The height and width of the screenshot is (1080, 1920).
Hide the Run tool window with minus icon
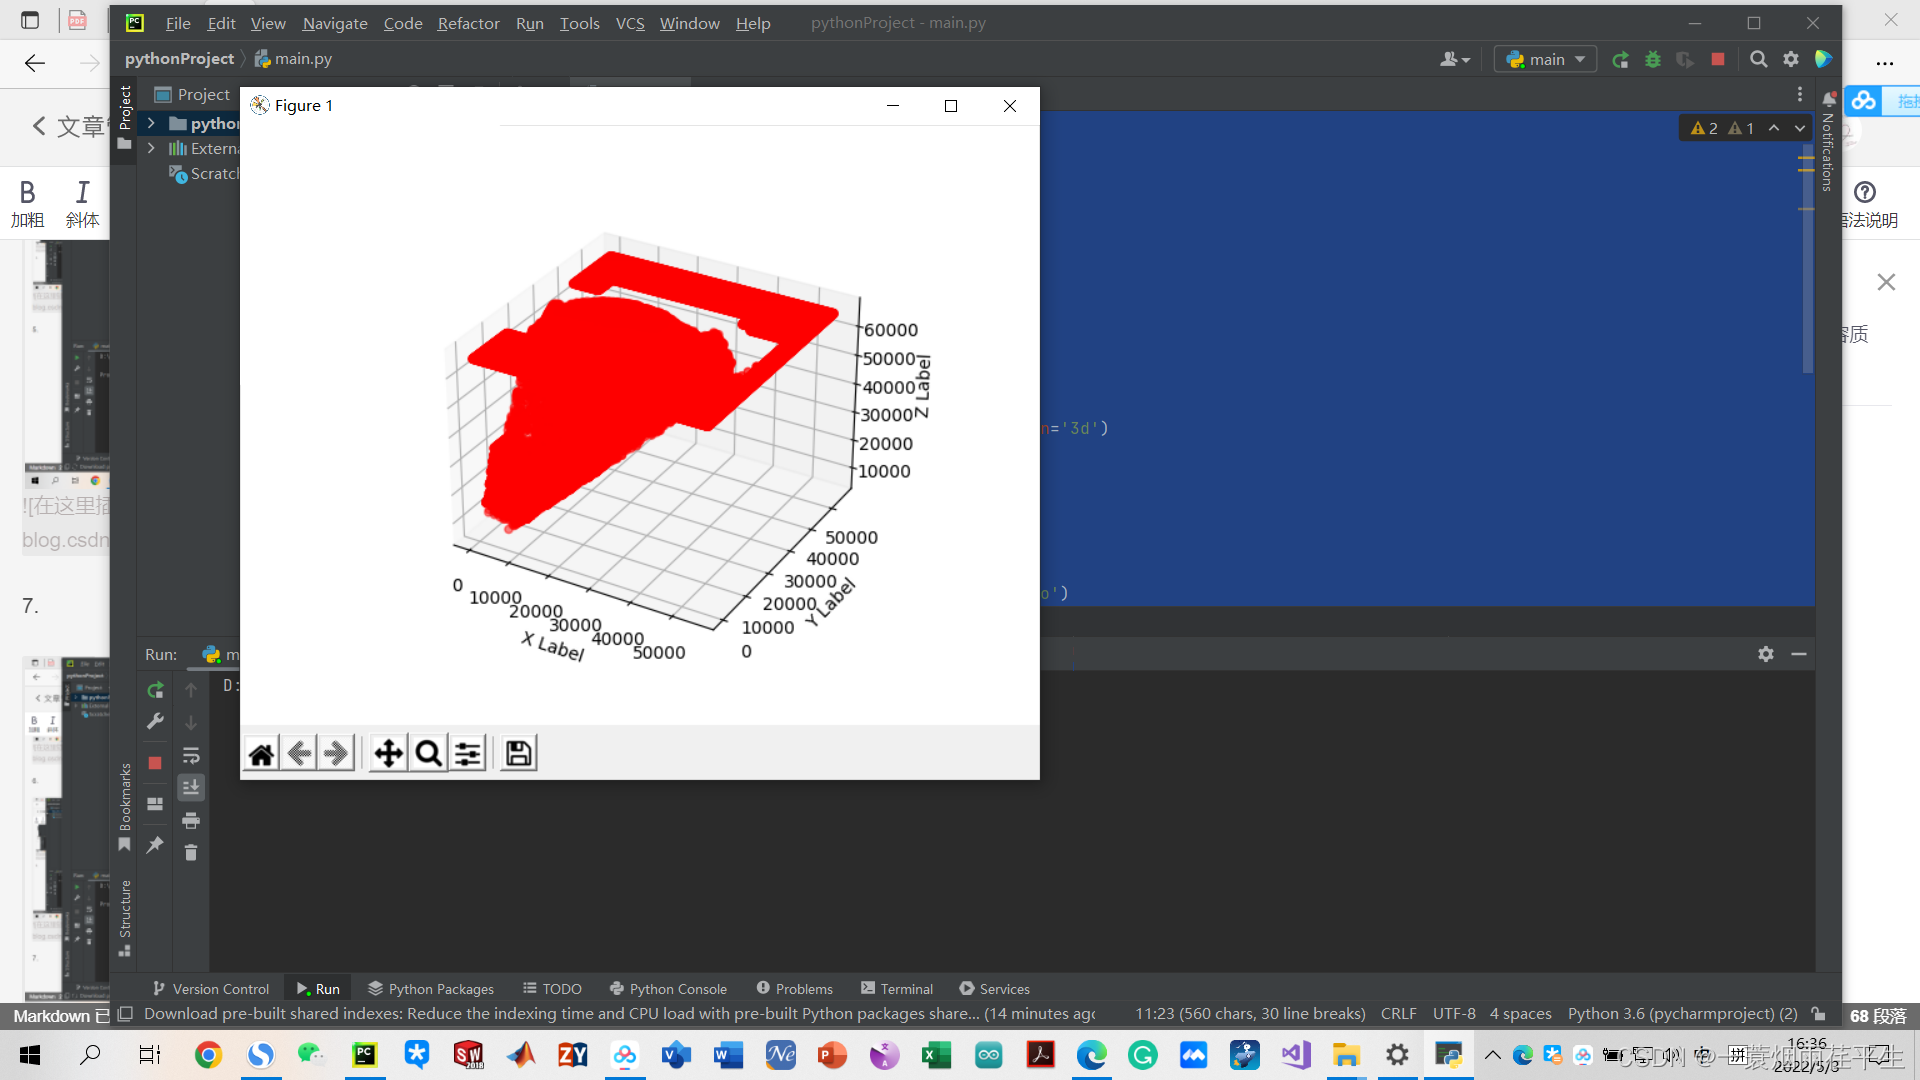[1799, 654]
